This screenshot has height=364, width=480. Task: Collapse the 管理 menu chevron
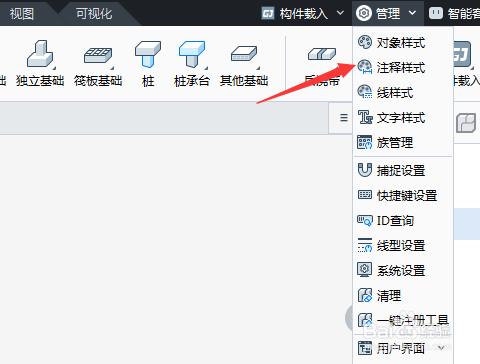click(412, 13)
